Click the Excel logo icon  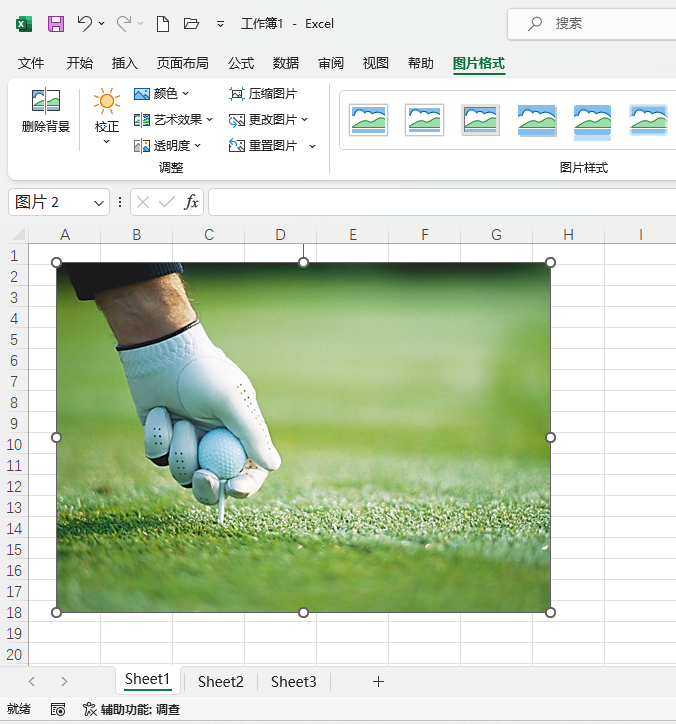click(24, 24)
